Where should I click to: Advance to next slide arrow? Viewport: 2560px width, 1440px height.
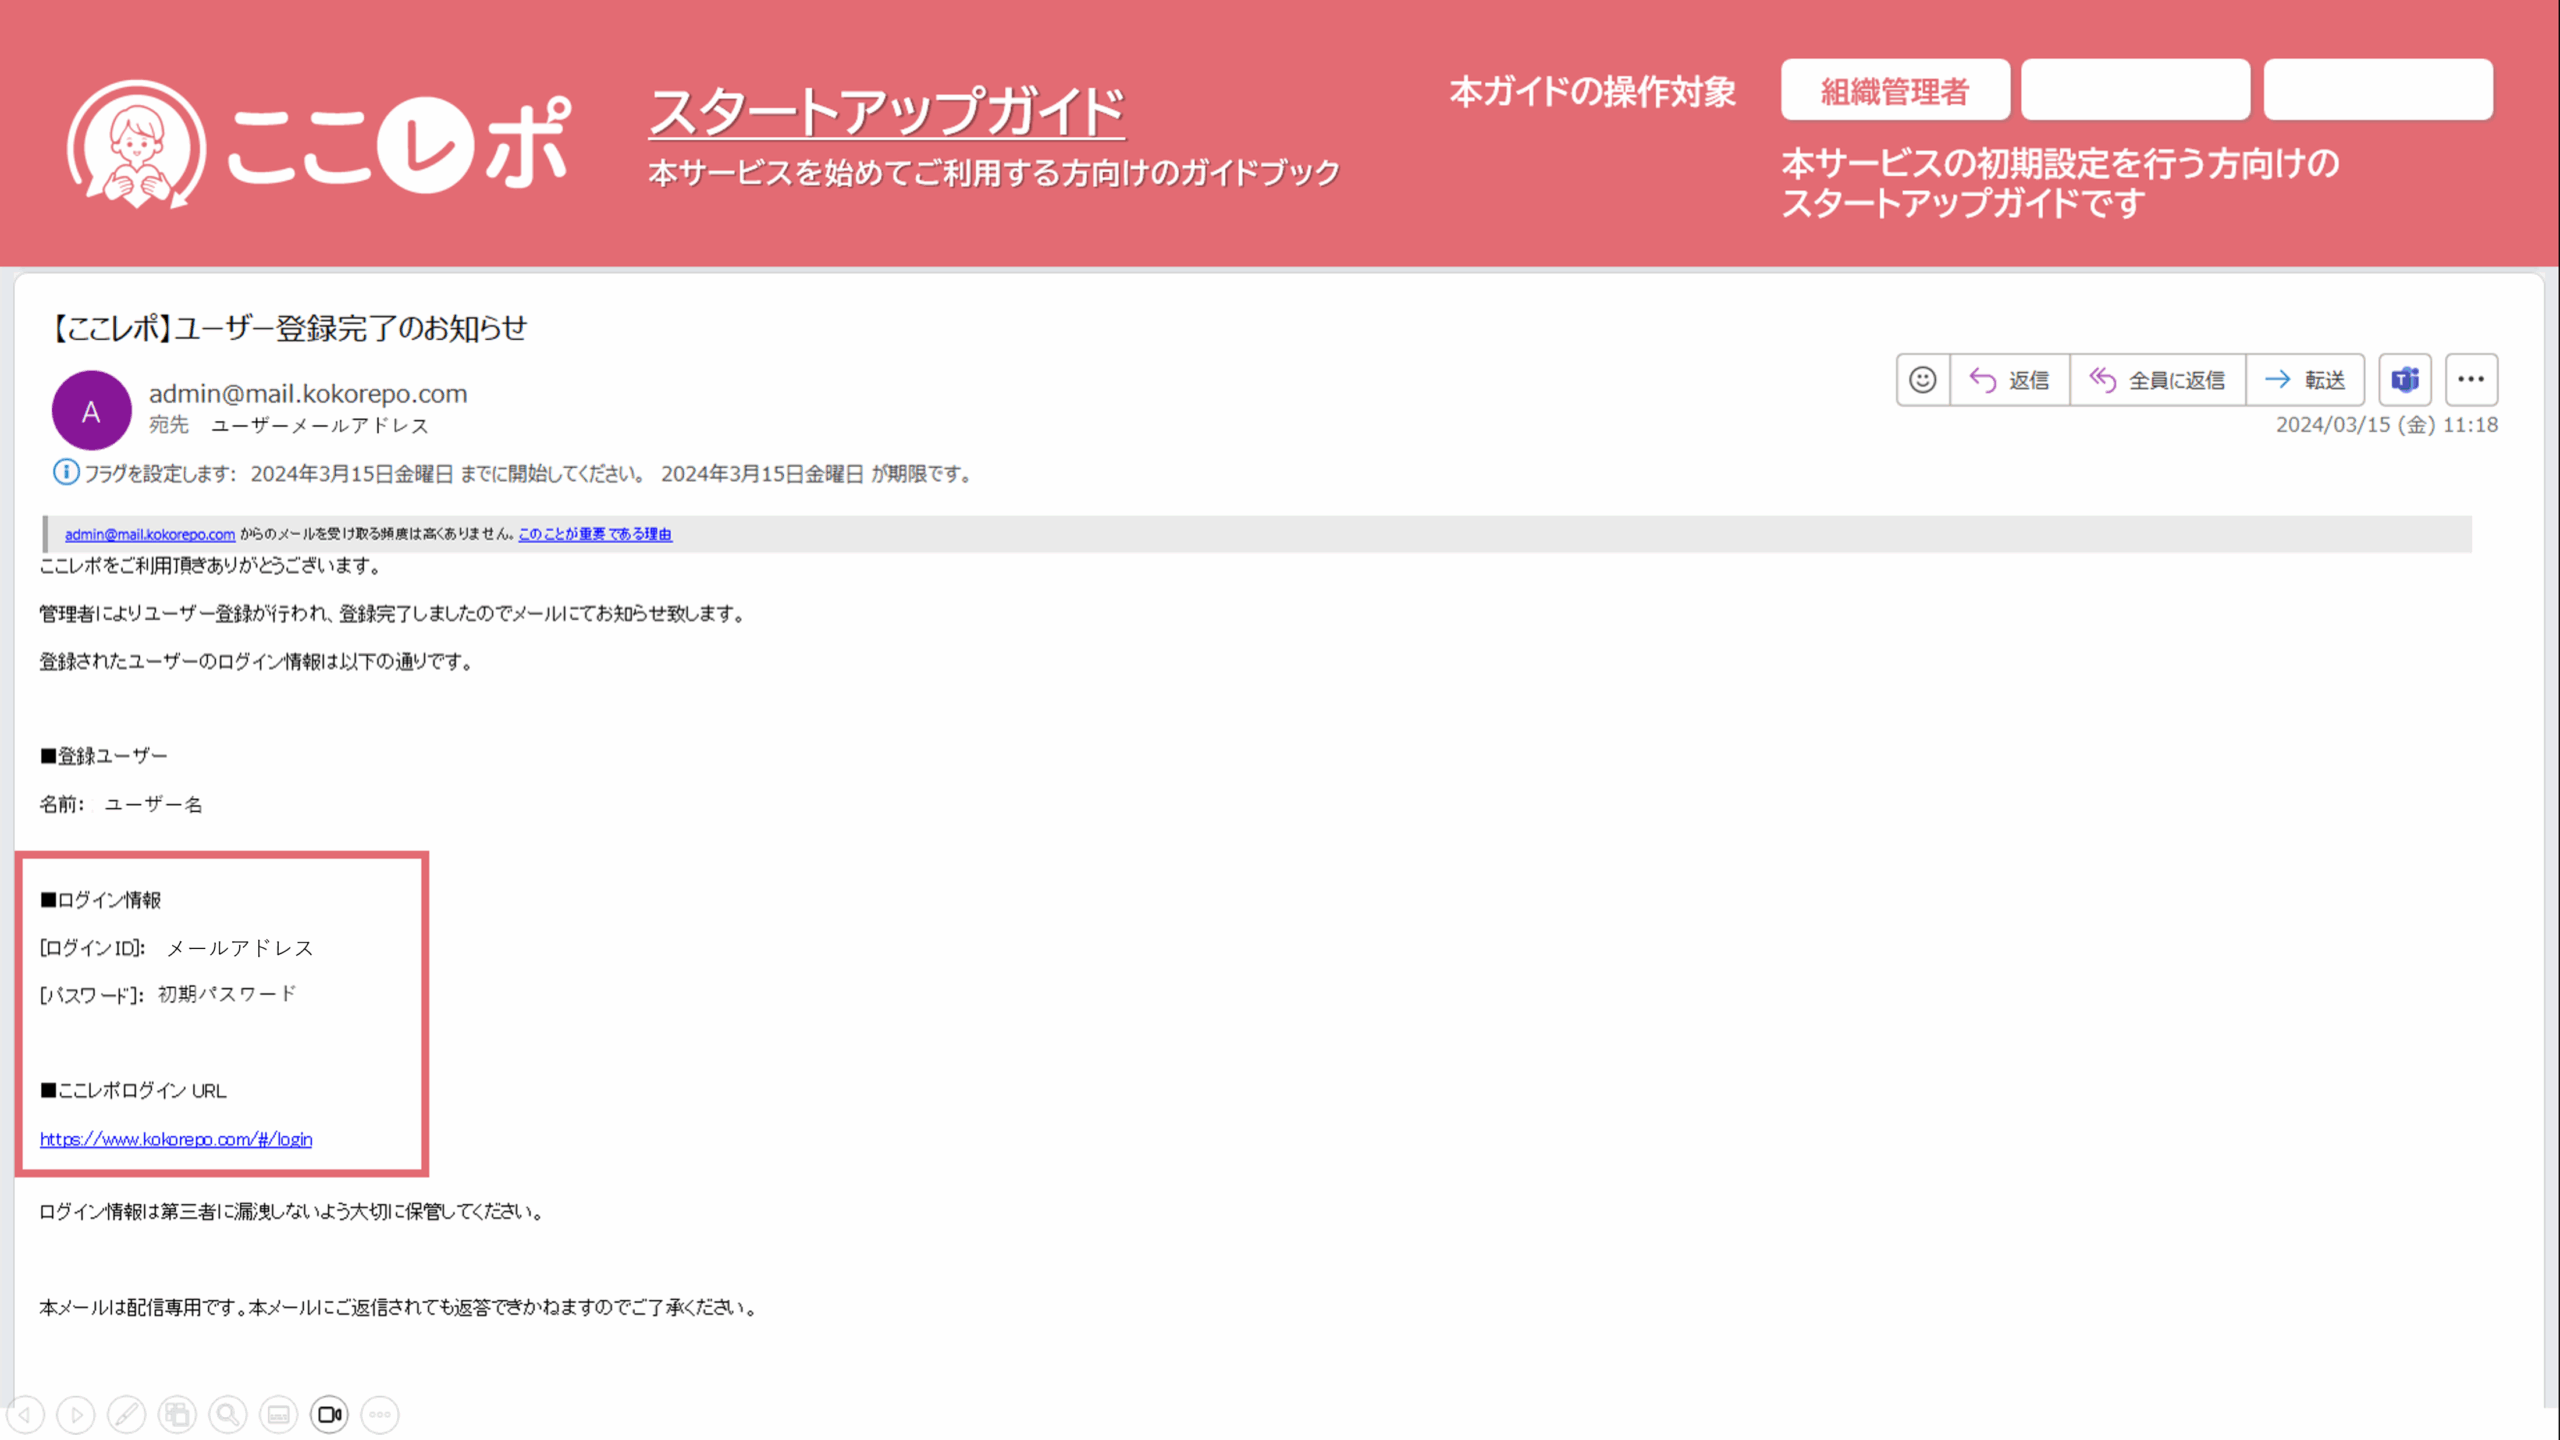click(76, 1414)
